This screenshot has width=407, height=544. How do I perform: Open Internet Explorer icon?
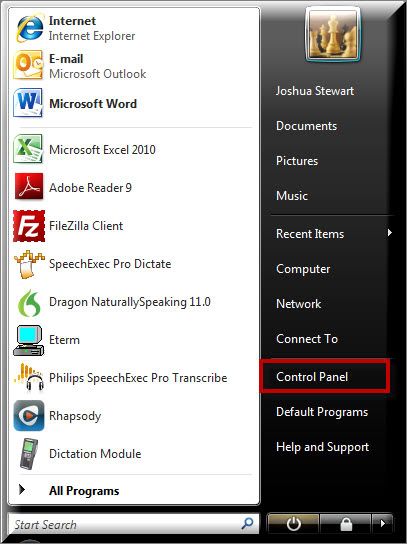(x=29, y=28)
